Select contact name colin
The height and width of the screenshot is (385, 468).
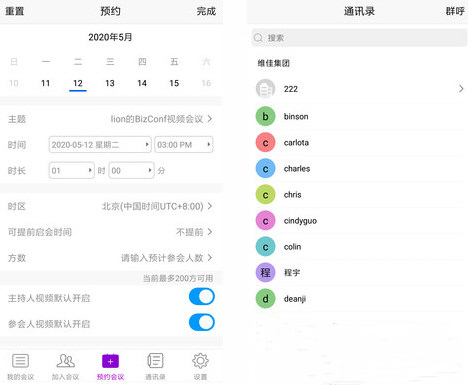pos(292,247)
